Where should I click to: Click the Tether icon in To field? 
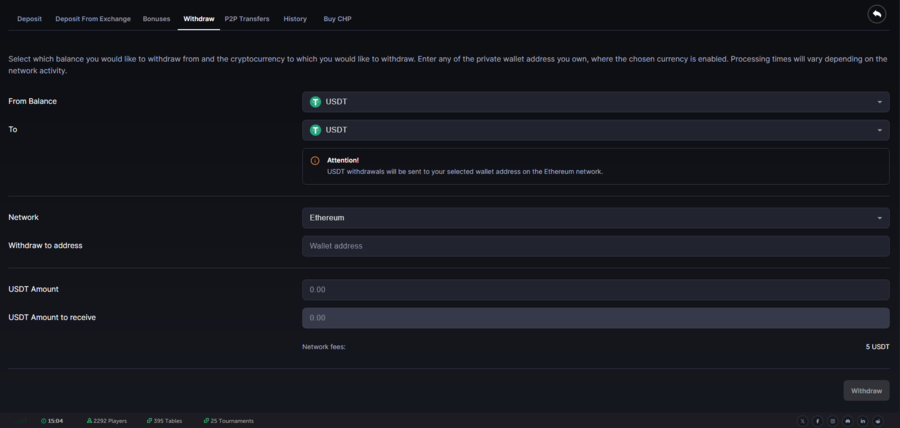tap(315, 130)
